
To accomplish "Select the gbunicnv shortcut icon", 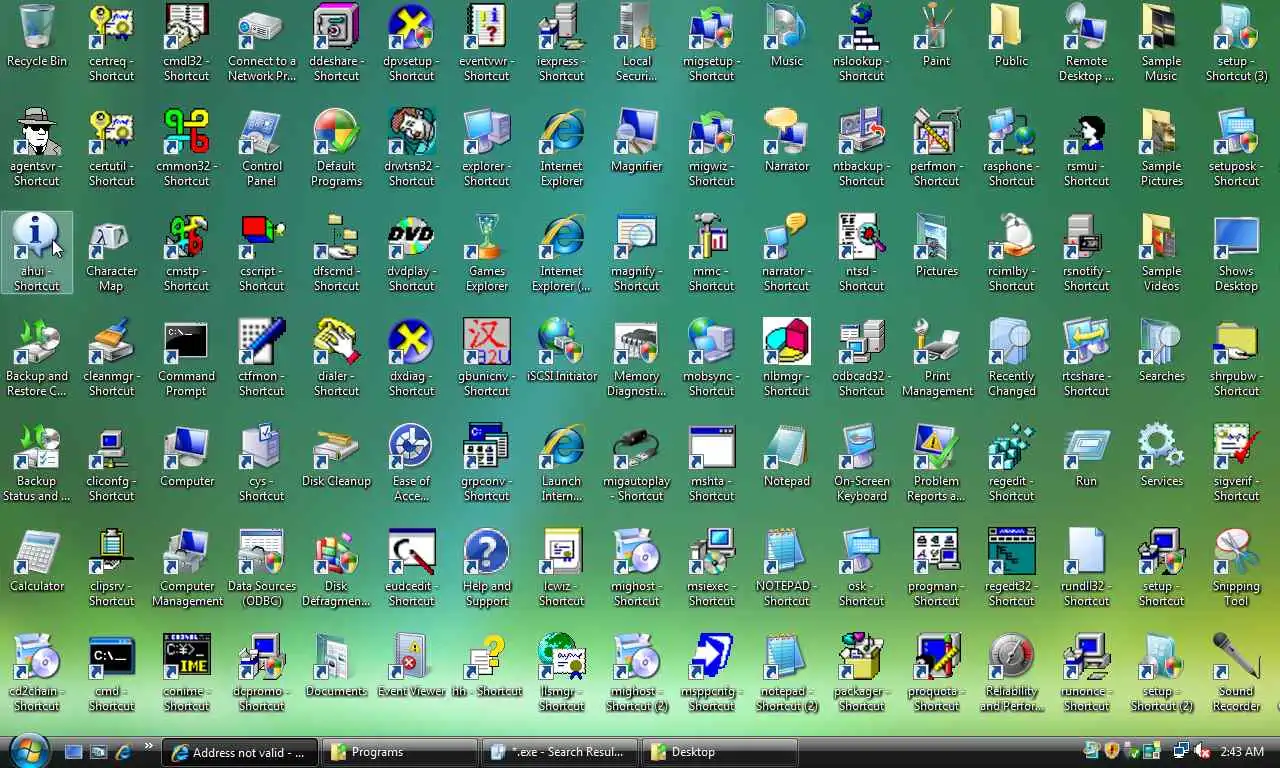I will coord(487,358).
